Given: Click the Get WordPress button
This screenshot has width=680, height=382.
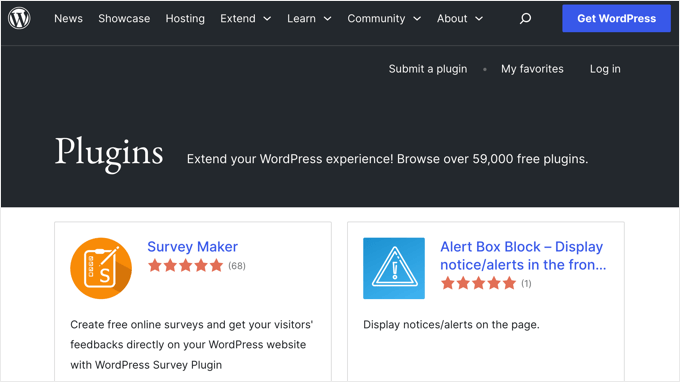Looking at the screenshot, I should point(616,18).
